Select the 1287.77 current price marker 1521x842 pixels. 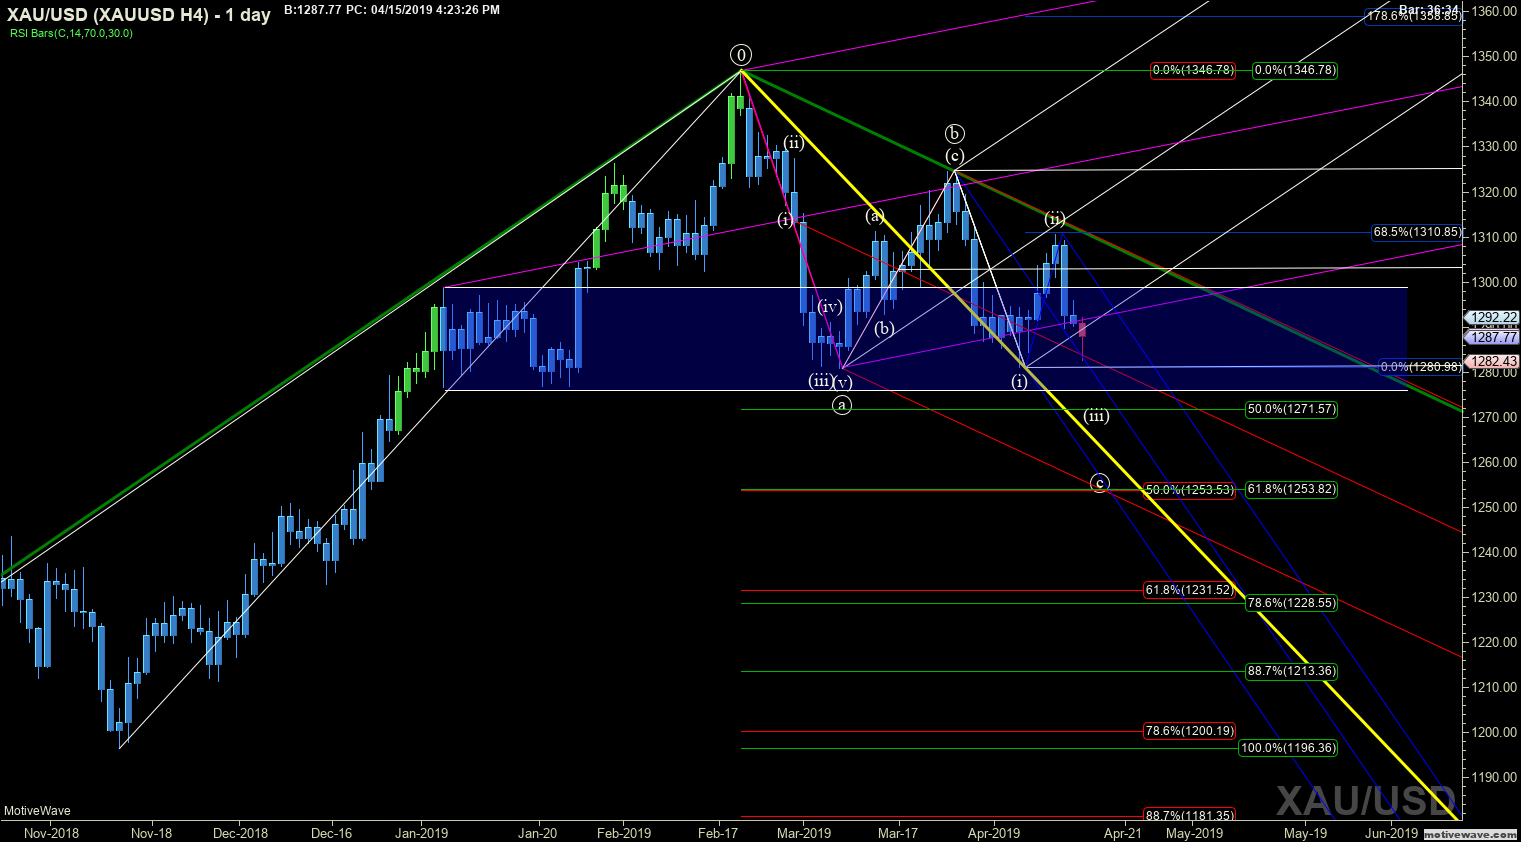[x=1493, y=338]
